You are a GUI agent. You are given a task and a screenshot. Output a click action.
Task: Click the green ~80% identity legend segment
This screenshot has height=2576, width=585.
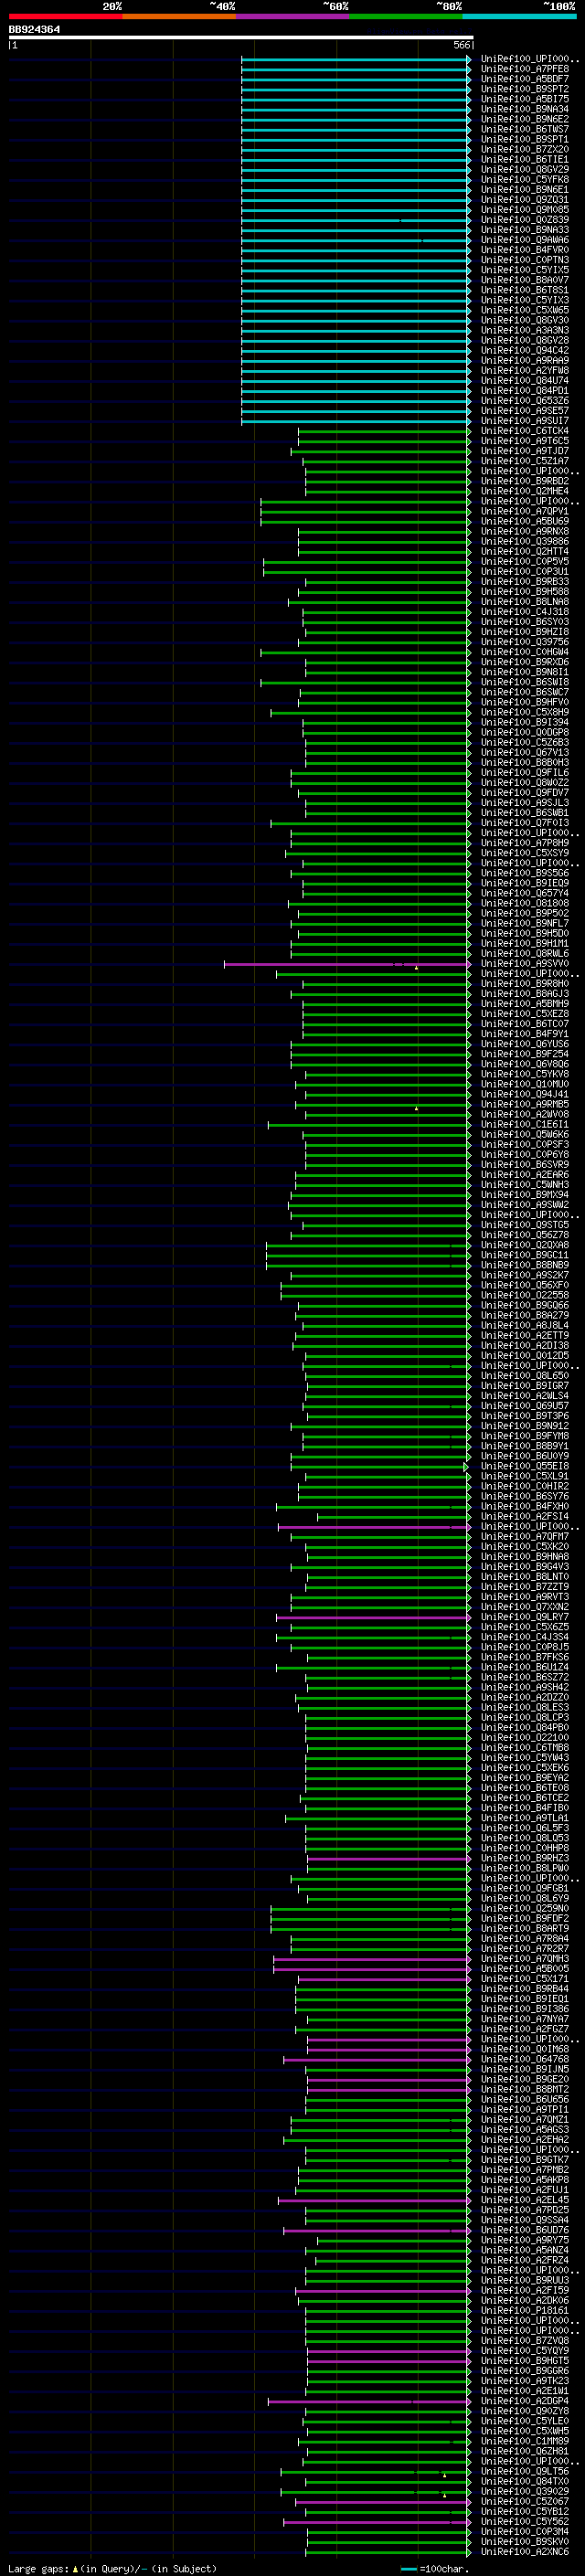tap(406, 16)
